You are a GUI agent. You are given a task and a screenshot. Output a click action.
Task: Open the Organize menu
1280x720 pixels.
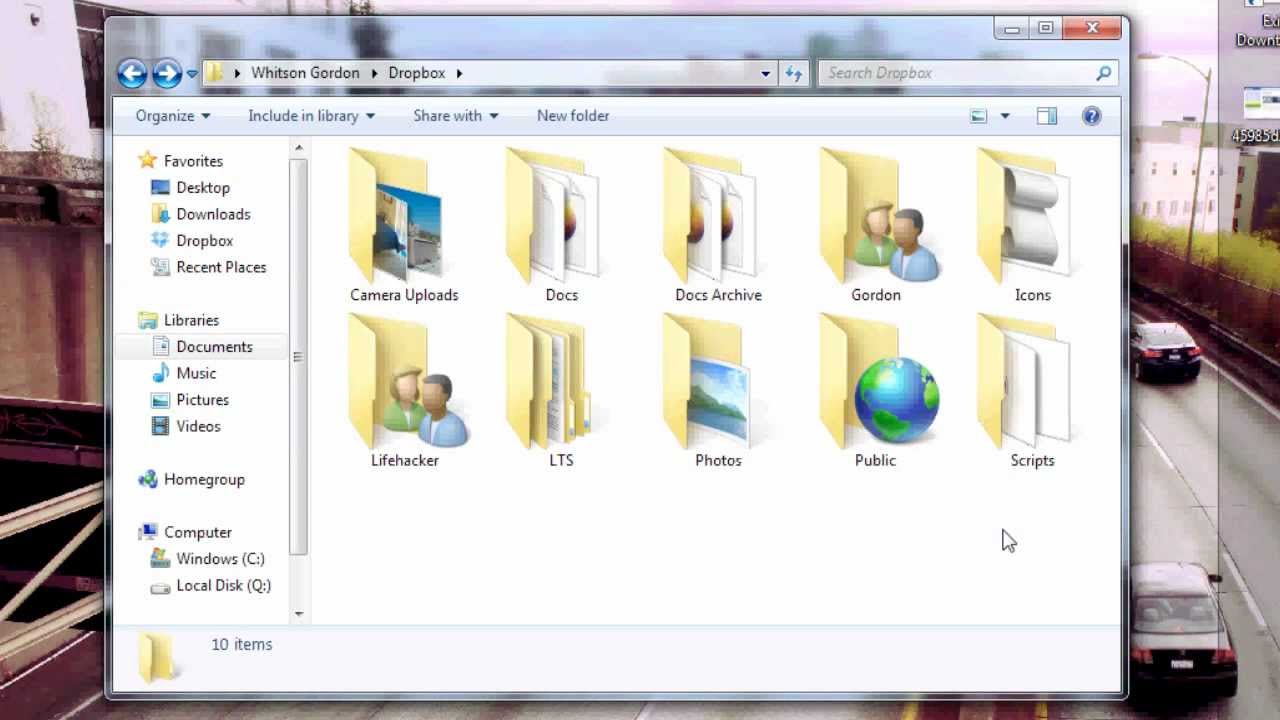pos(171,116)
